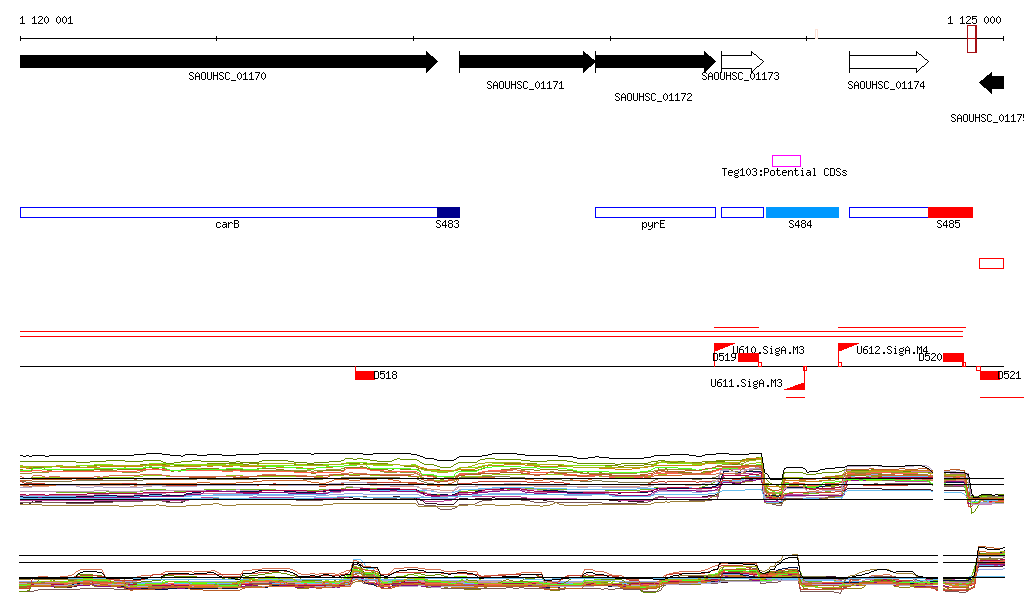Click the S484 label text

pos(800,225)
